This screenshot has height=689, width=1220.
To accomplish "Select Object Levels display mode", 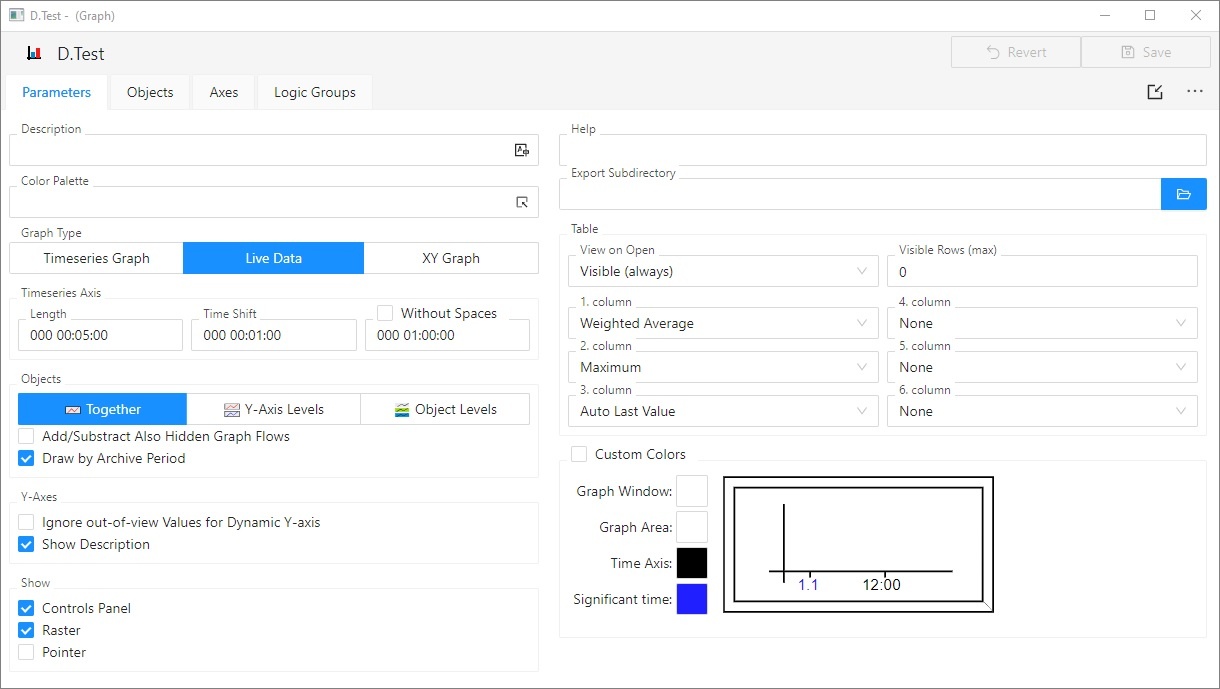I will point(445,409).
